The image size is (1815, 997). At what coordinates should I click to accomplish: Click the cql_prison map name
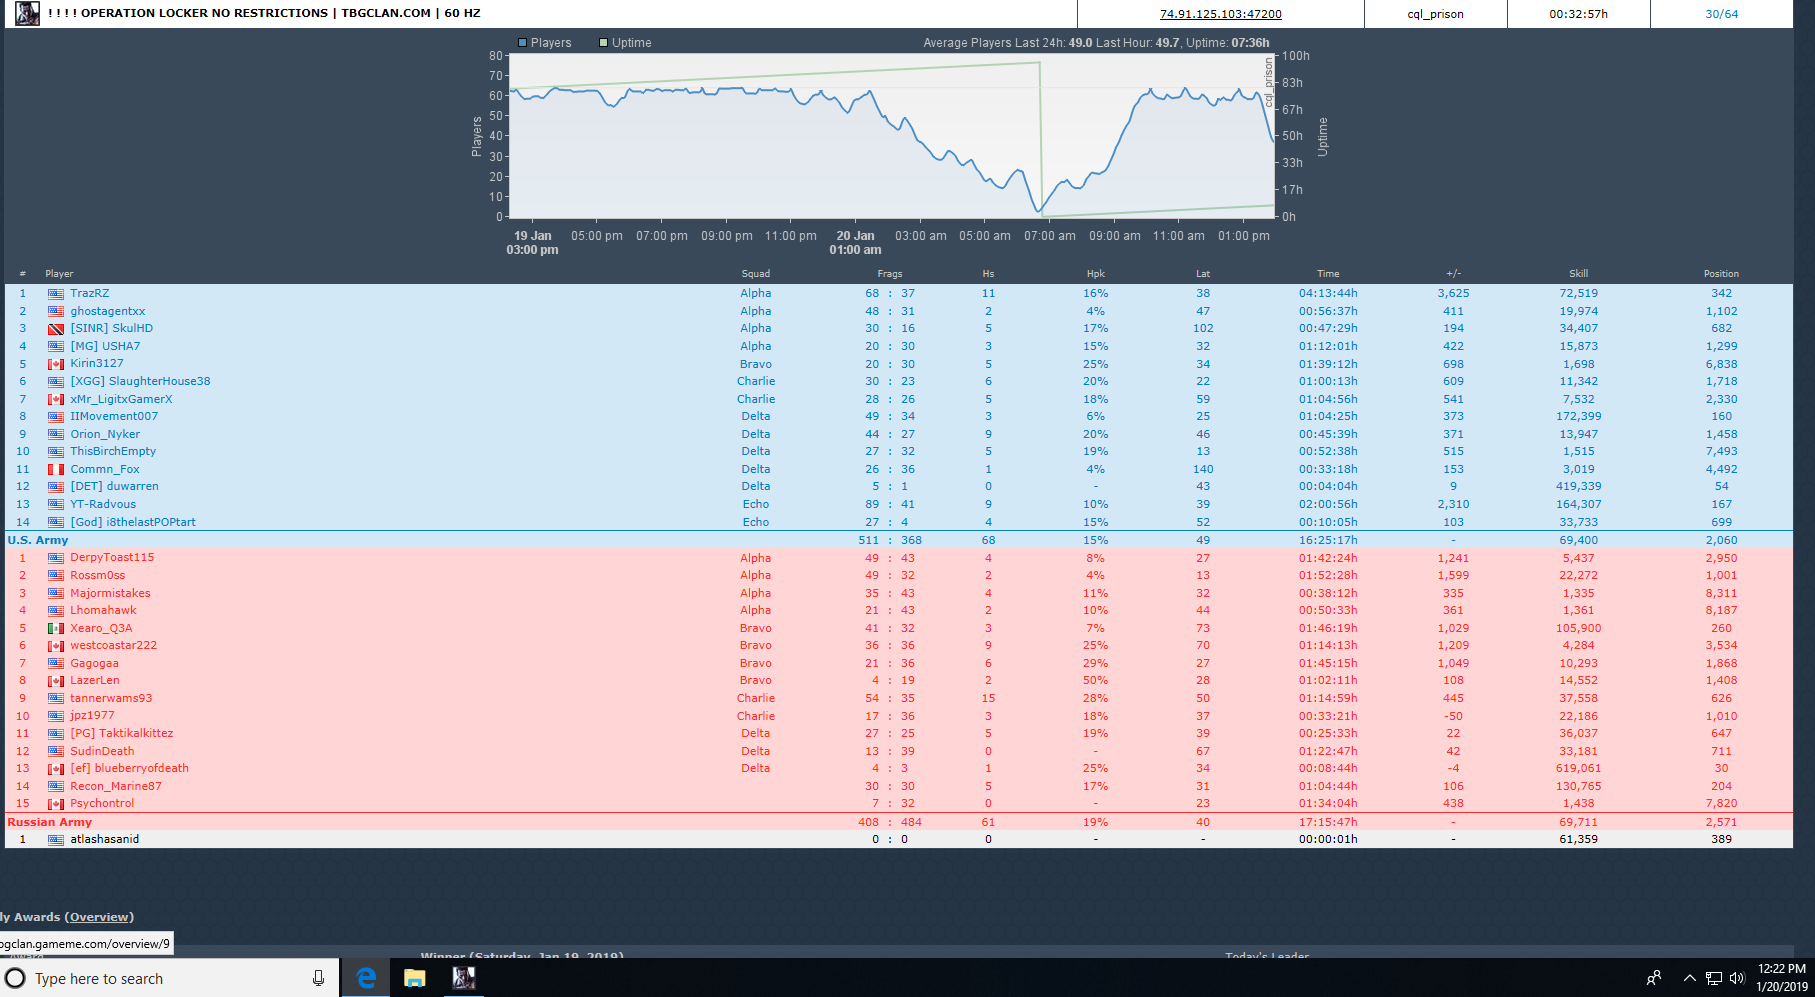[1435, 14]
